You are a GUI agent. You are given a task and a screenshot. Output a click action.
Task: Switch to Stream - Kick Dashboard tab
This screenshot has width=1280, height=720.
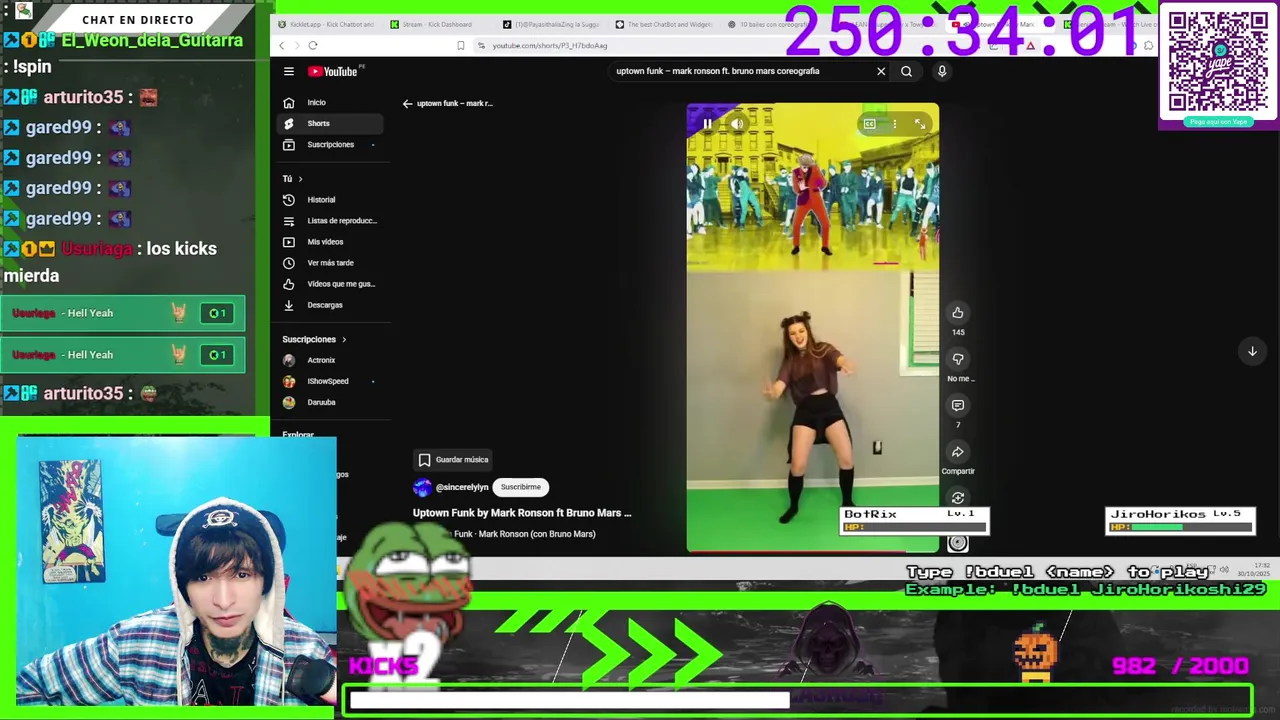438,24
